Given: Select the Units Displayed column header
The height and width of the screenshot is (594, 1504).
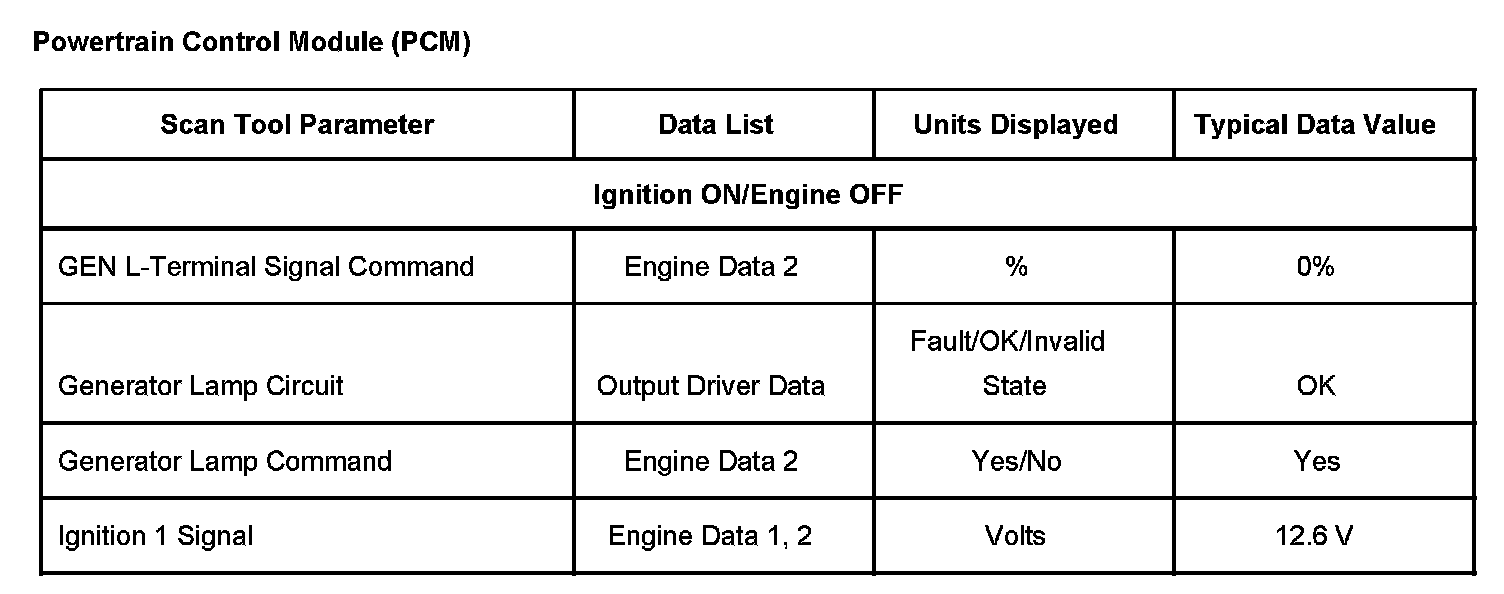Looking at the screenshot, I should click(1015, 125).
